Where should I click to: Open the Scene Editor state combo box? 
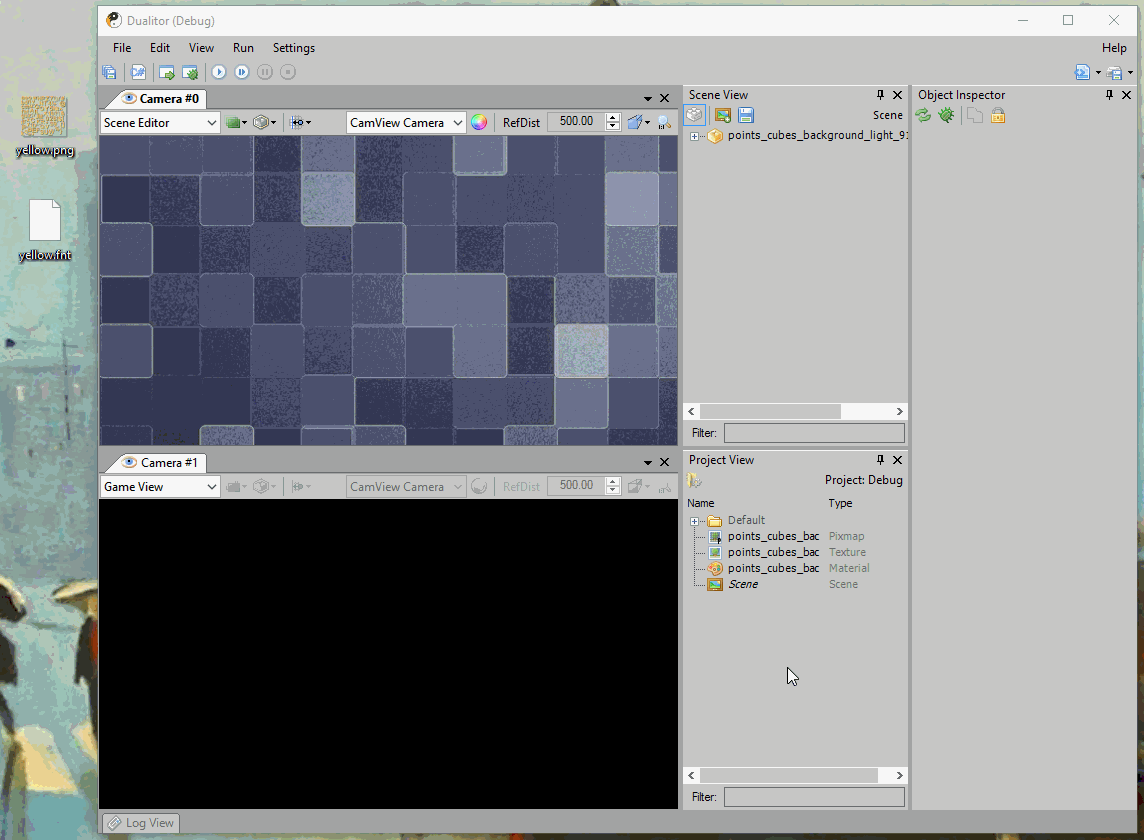(x=160, y=123)
